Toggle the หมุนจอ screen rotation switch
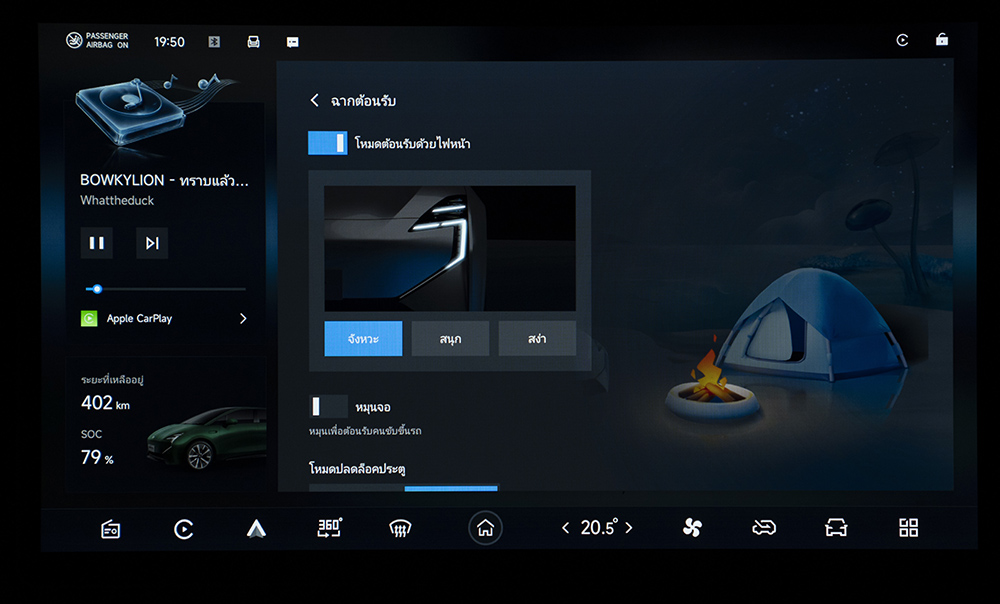 [327, 406]
